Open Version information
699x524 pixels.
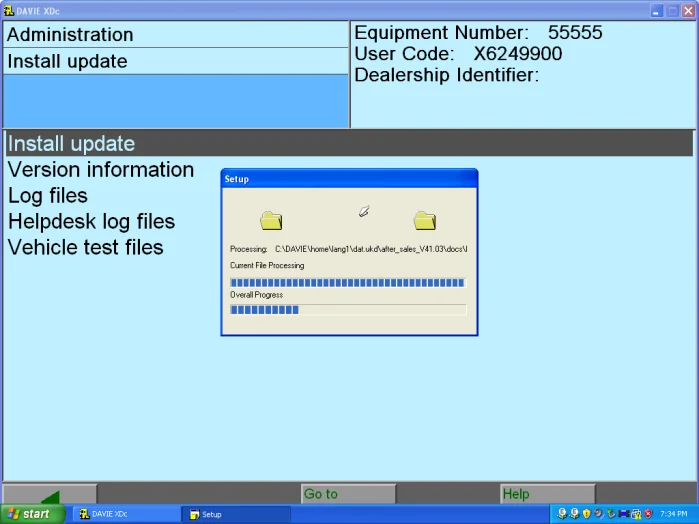coord(101,169)
